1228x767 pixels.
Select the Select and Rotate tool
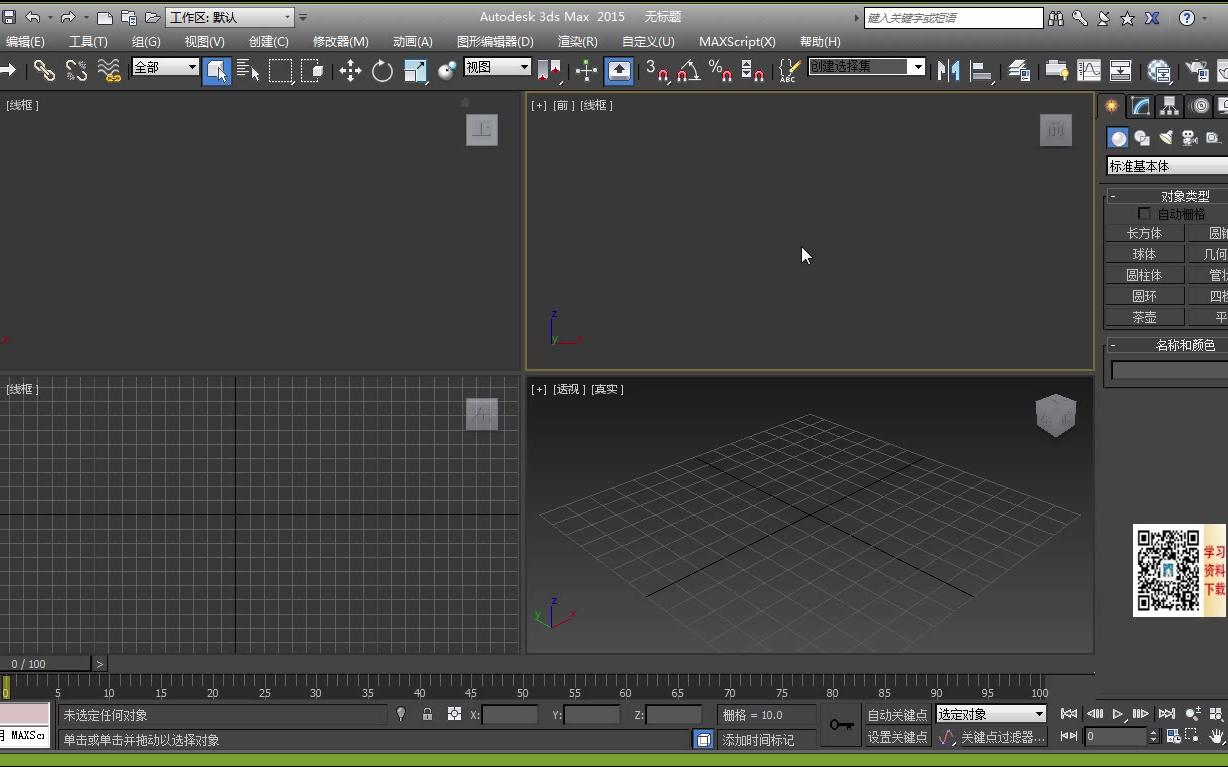coord(382,70)
